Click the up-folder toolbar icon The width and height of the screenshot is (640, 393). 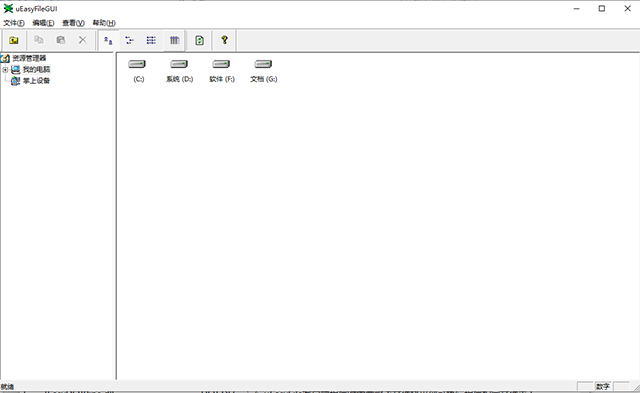pos(14,40)
